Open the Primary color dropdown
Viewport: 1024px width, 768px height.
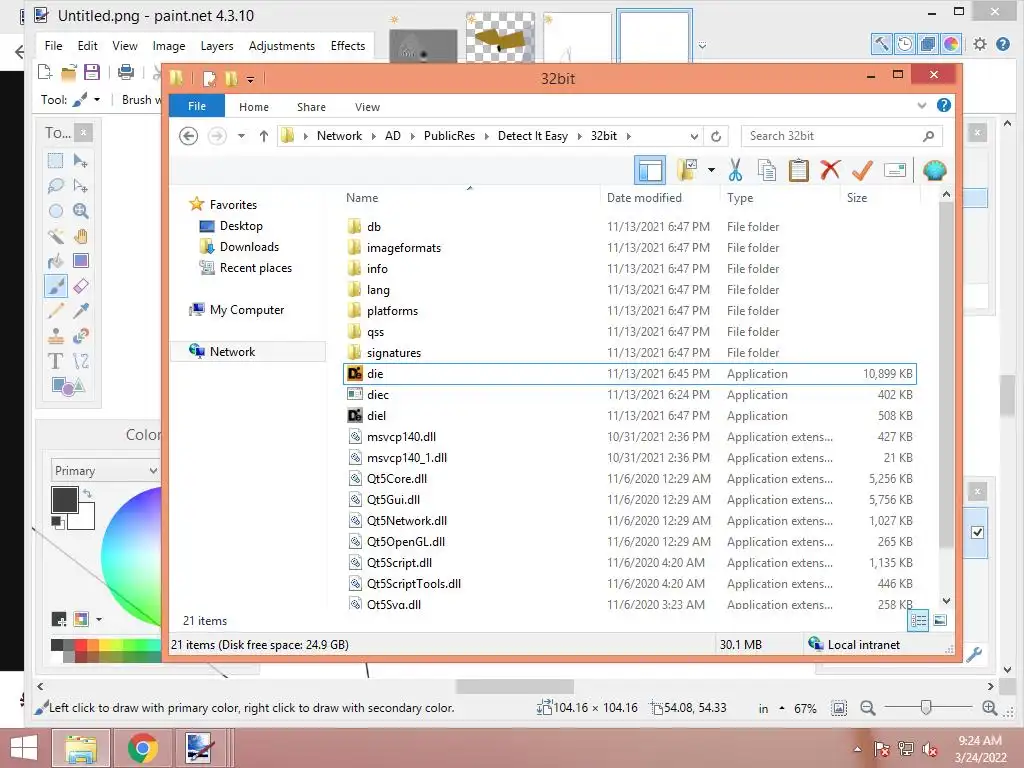point(105,470)
